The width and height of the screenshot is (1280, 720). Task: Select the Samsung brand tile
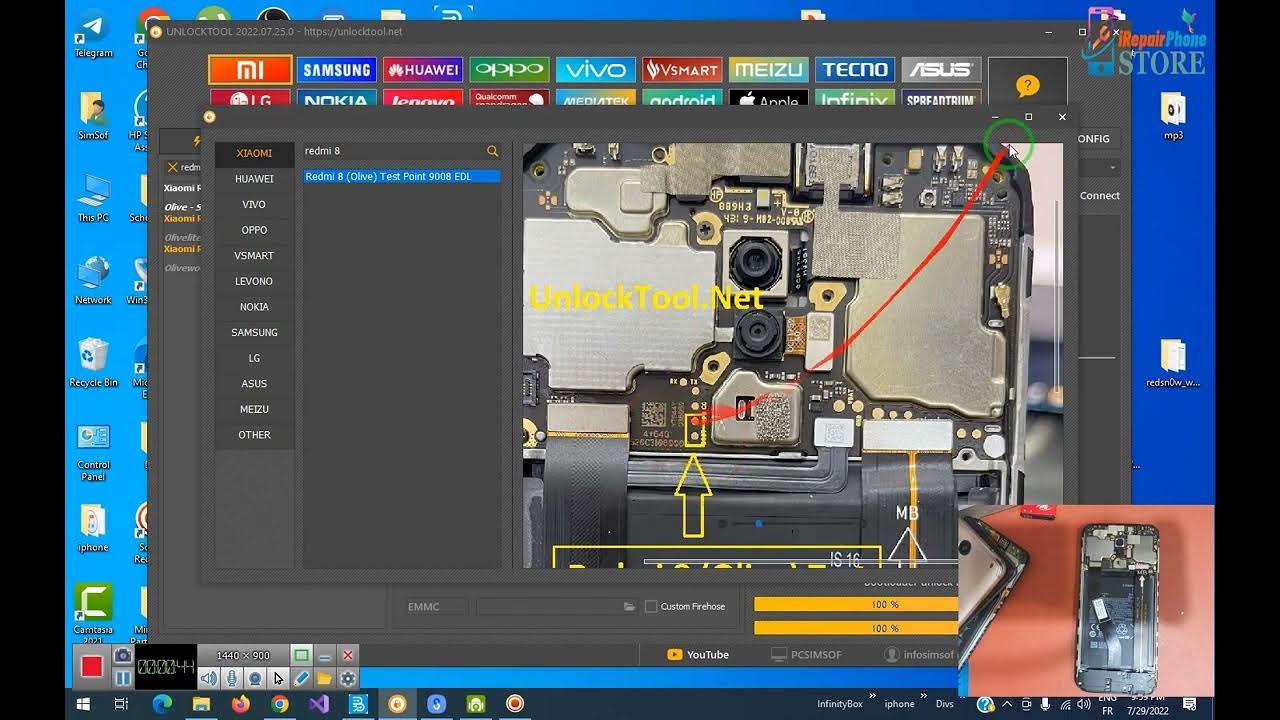(336, 70)
